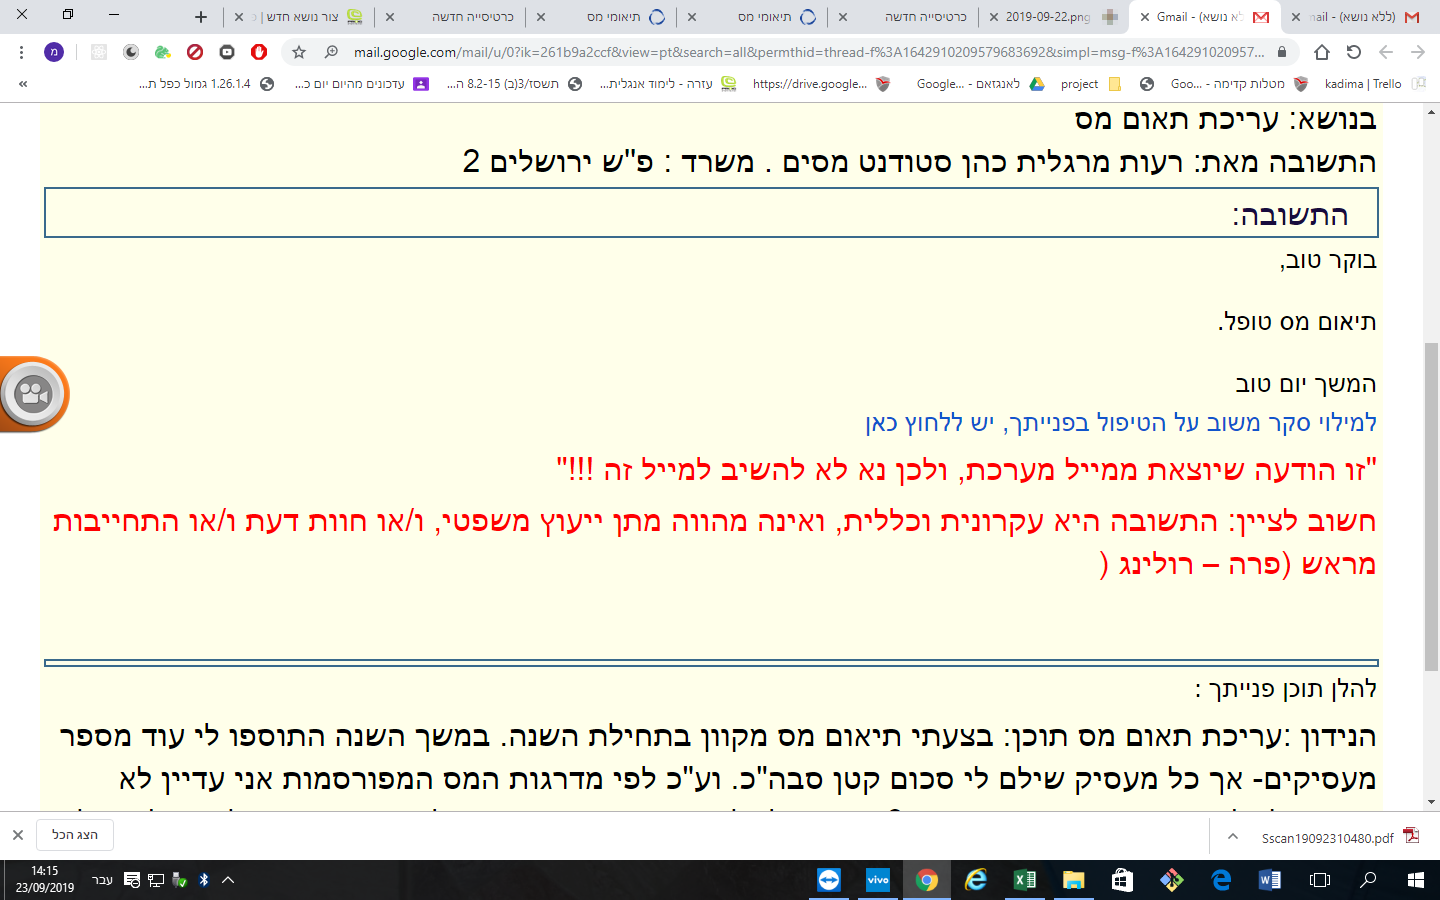
Task: Click the grayed-out extension icon in toolbar
Action: (98, 50)
